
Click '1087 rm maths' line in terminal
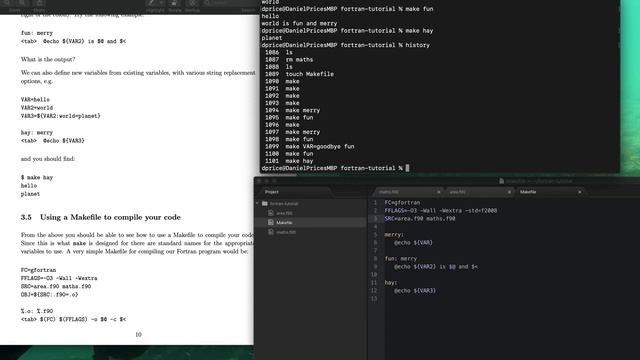[x=289, y=60]
